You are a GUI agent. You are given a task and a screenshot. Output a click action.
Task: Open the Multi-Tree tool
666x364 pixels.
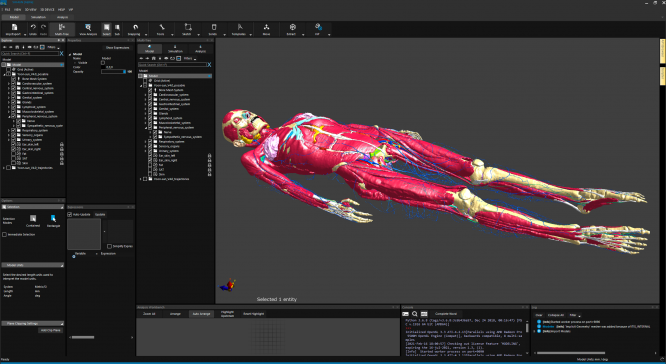click(x=62, y=29)
